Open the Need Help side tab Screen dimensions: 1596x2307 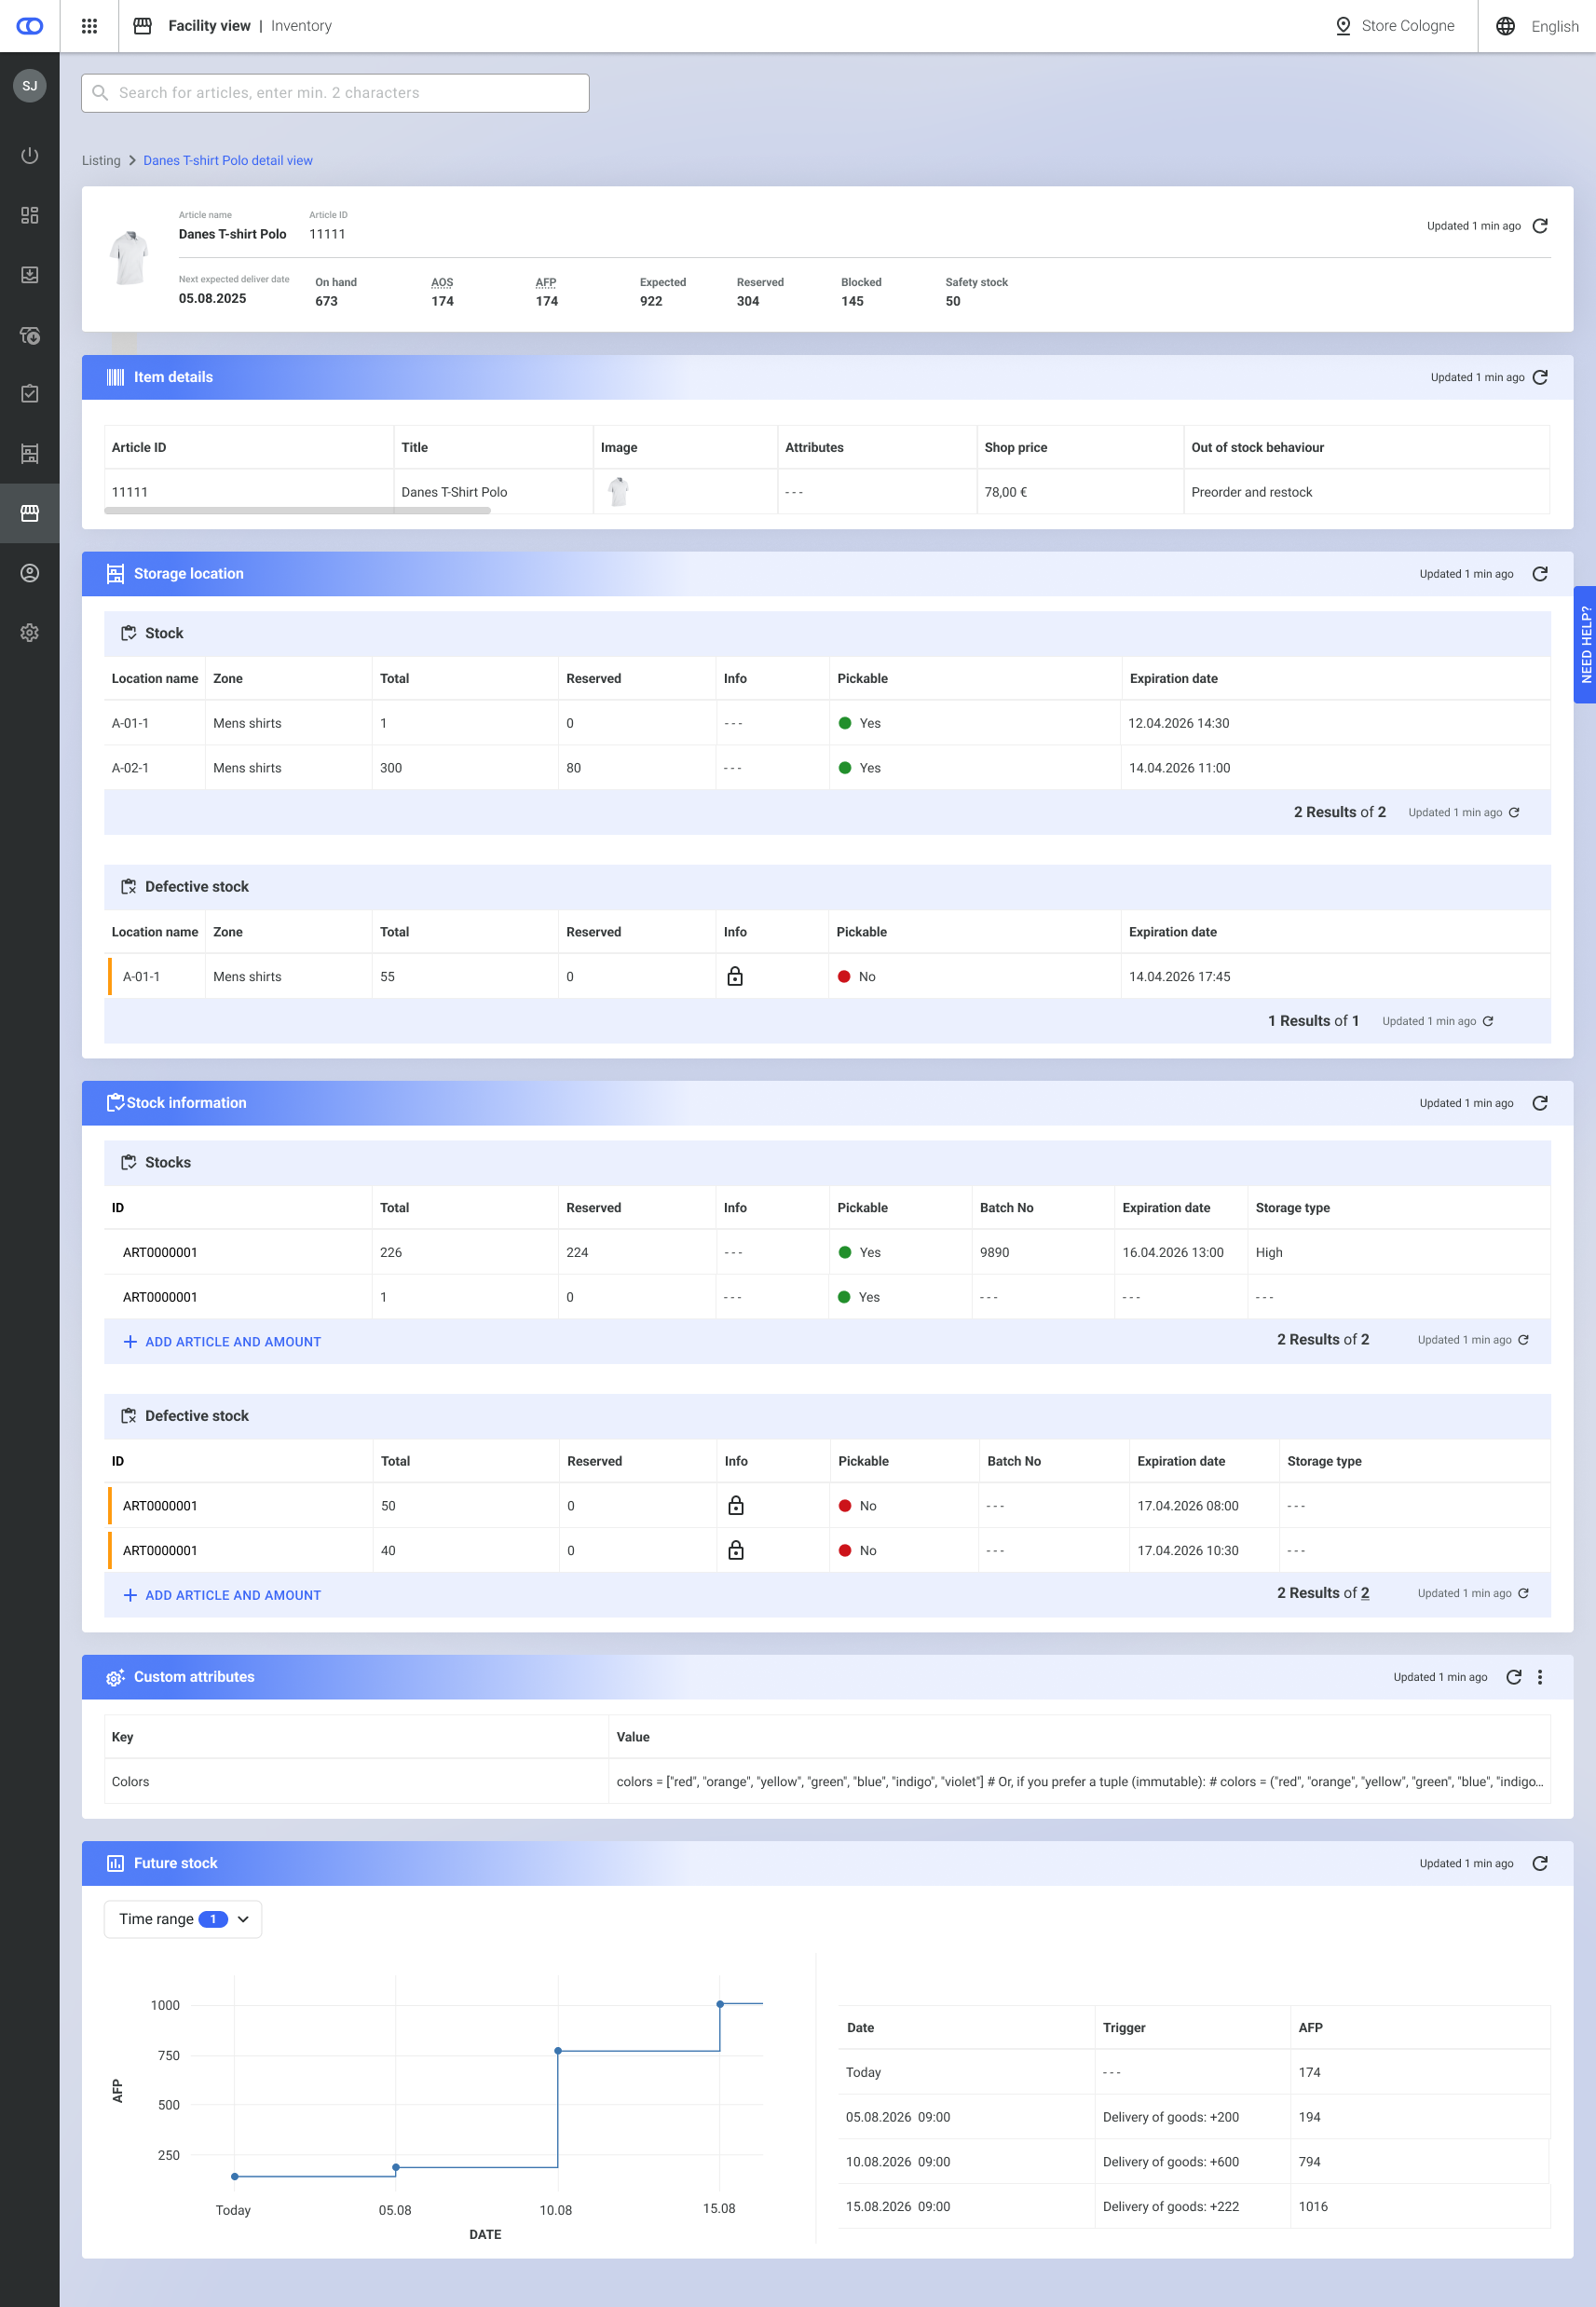click(x=1585, y=644)
